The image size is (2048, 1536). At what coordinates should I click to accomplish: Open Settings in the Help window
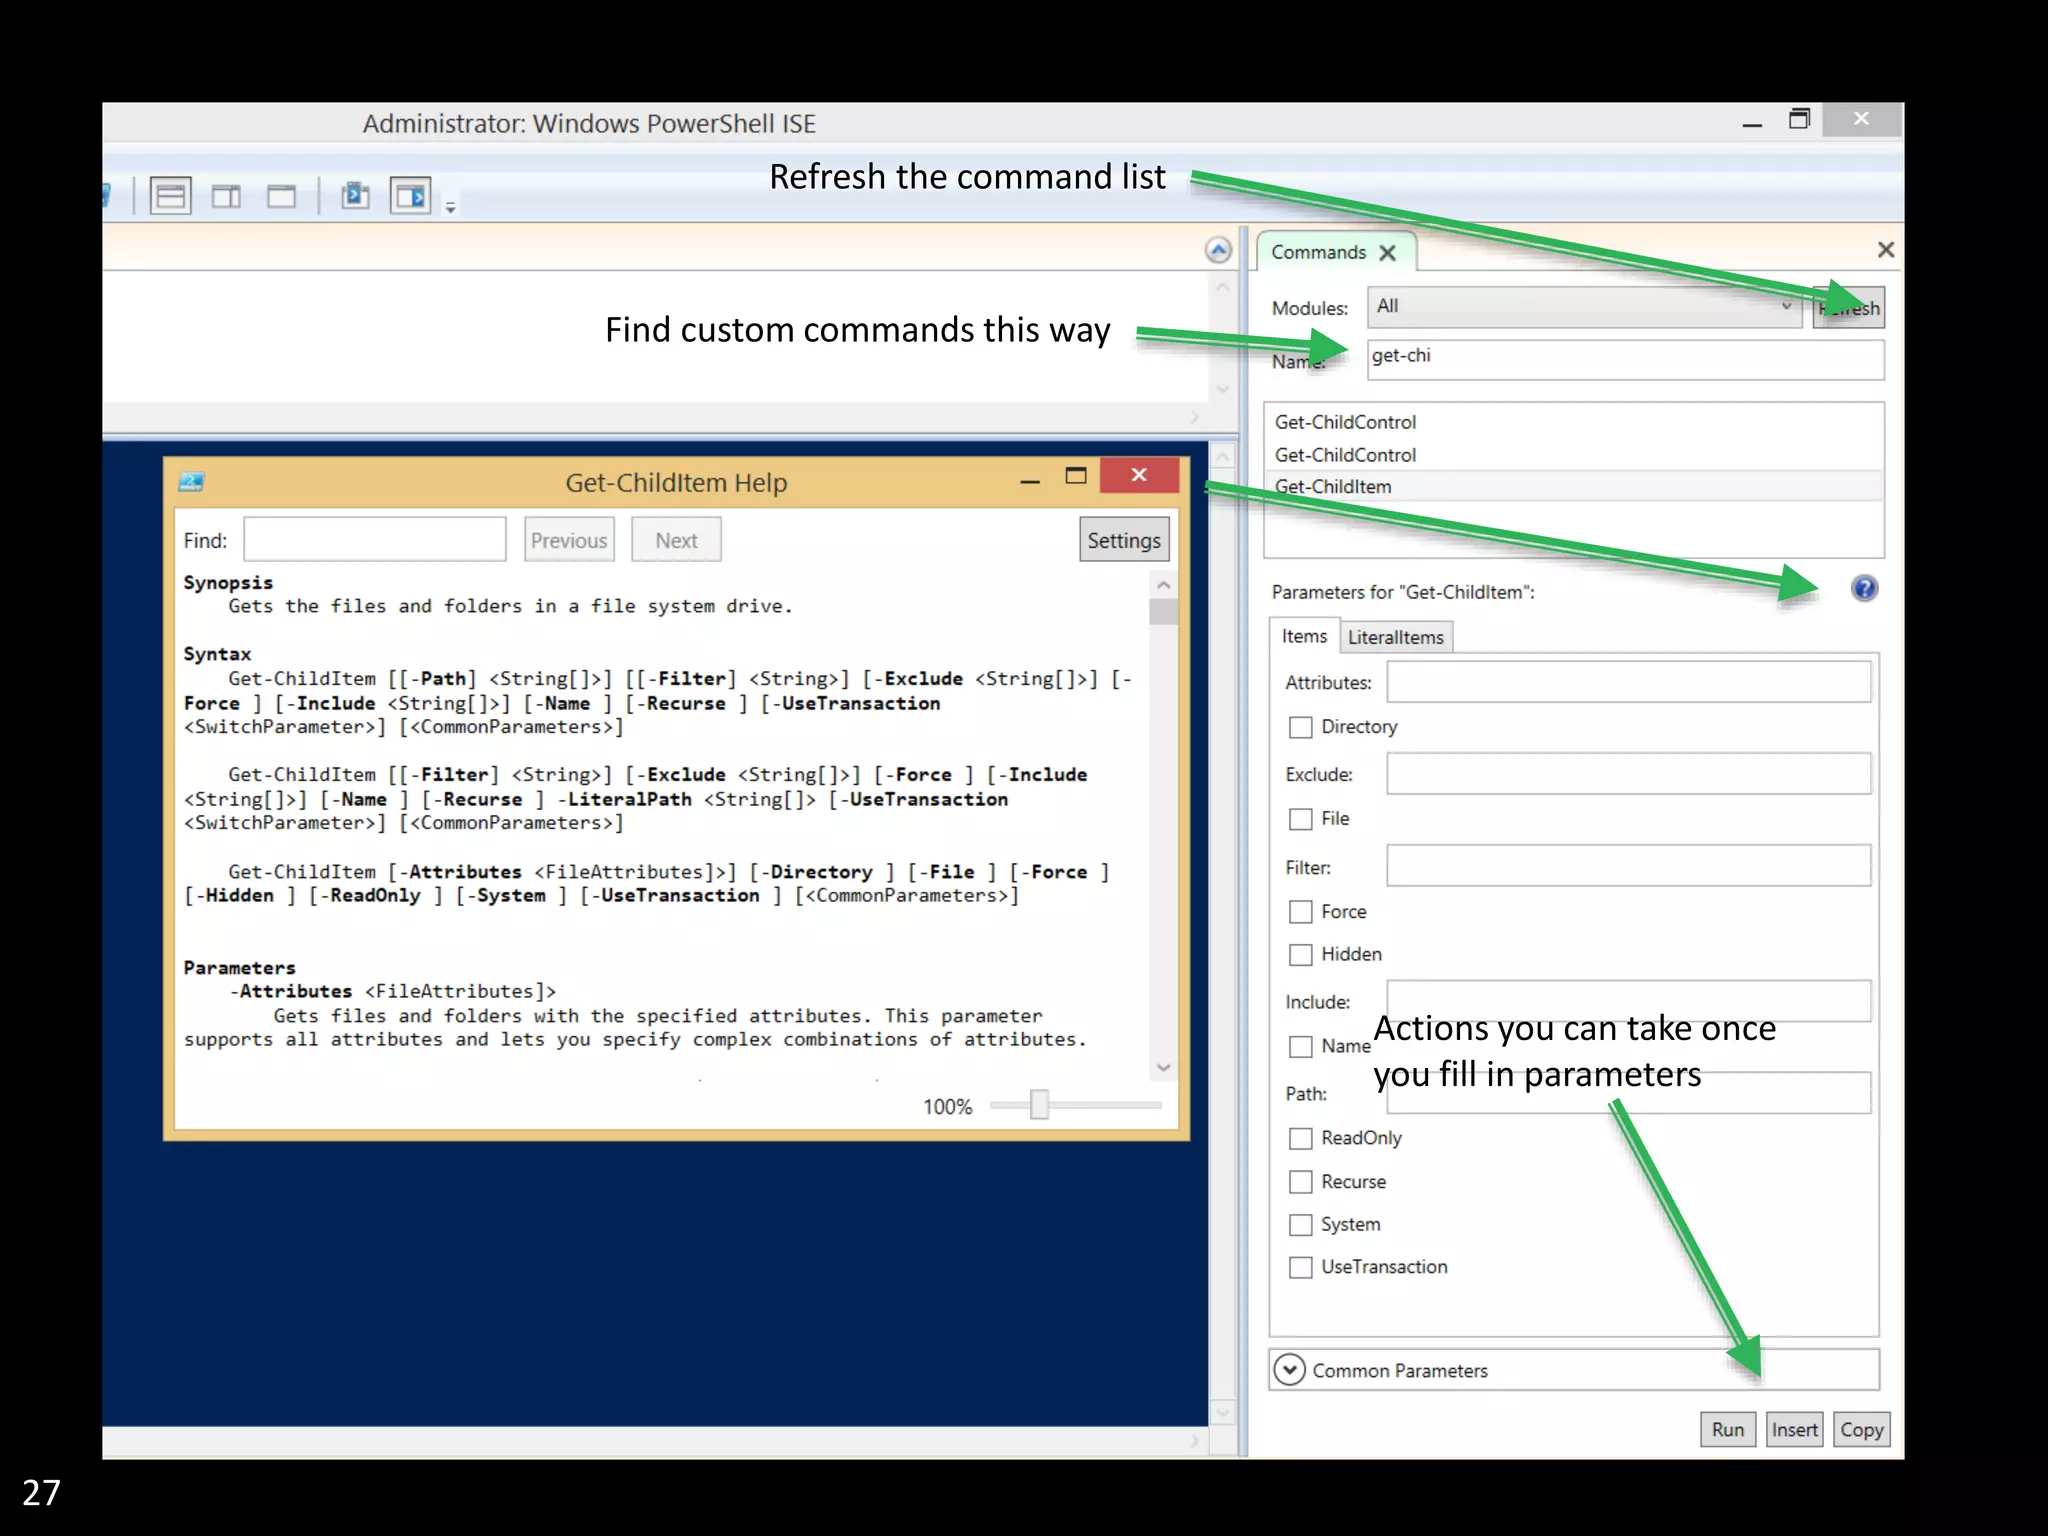[1124, 540]
